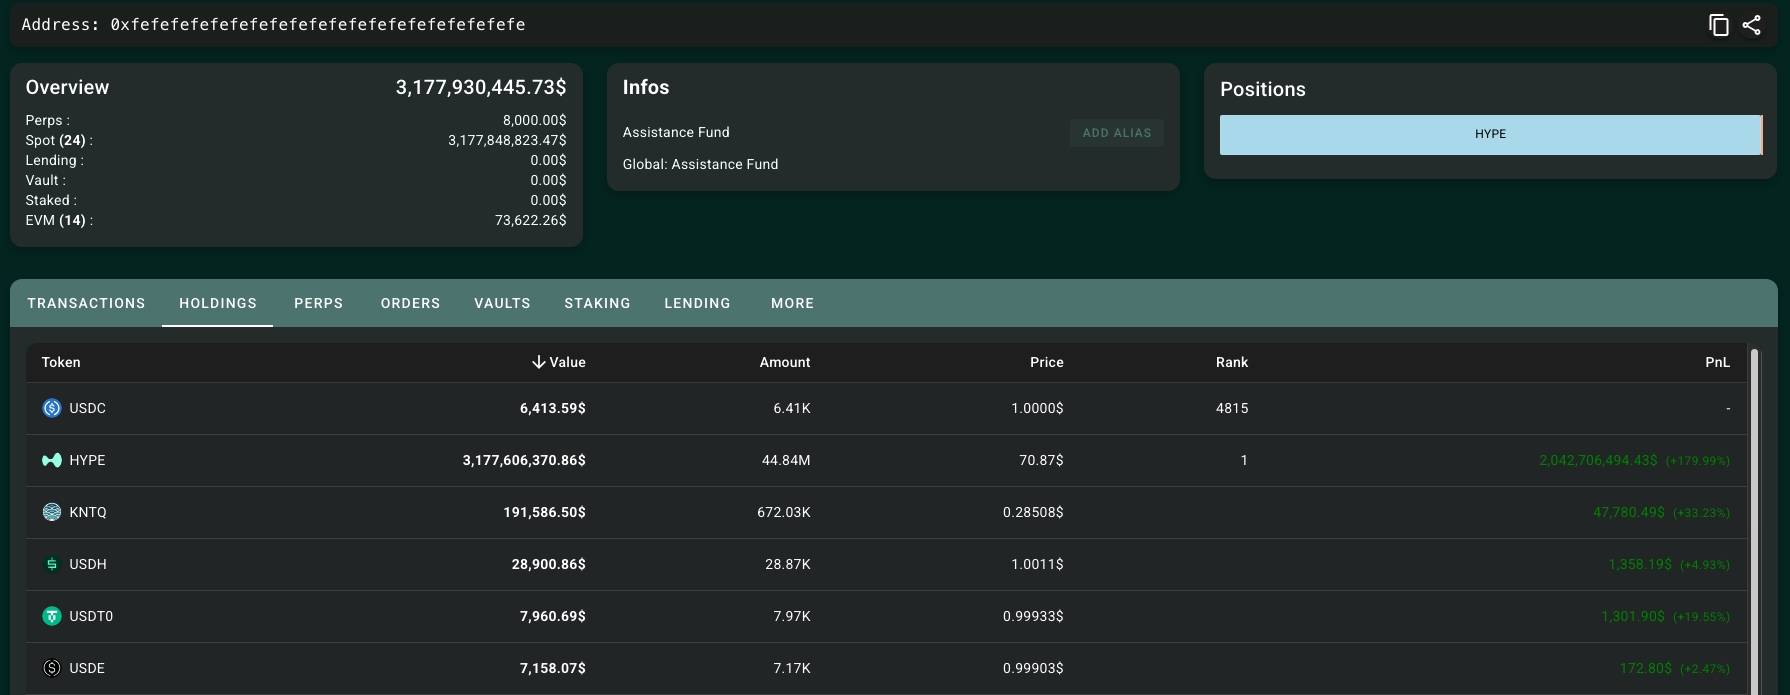Sort holdings by Price column header
The image size is (1790, 695).
point(1047,362)
